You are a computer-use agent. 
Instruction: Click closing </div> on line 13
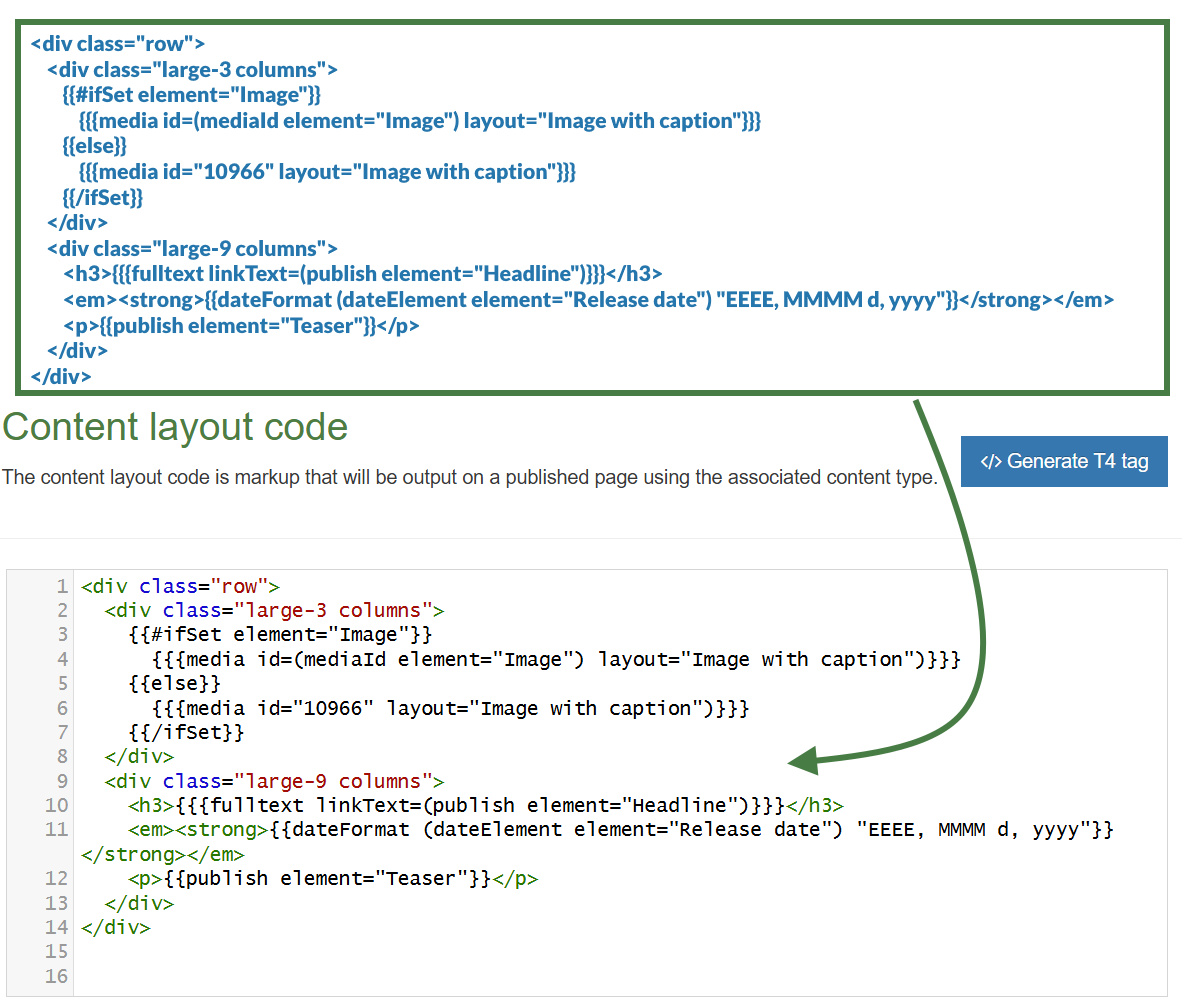click(x=139, y=903)
